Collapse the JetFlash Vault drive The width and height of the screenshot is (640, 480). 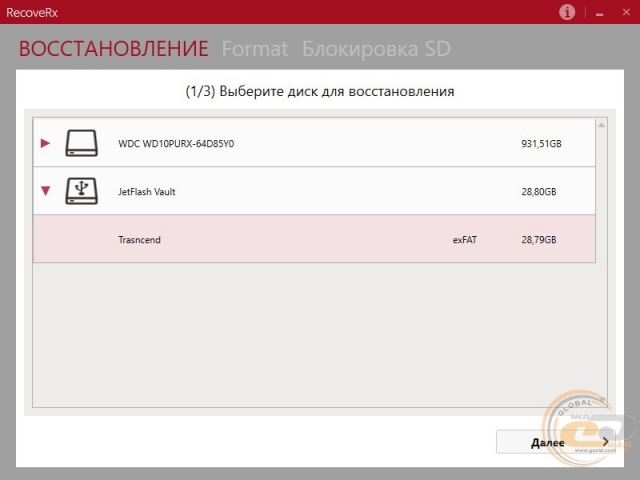coord(45,191)
